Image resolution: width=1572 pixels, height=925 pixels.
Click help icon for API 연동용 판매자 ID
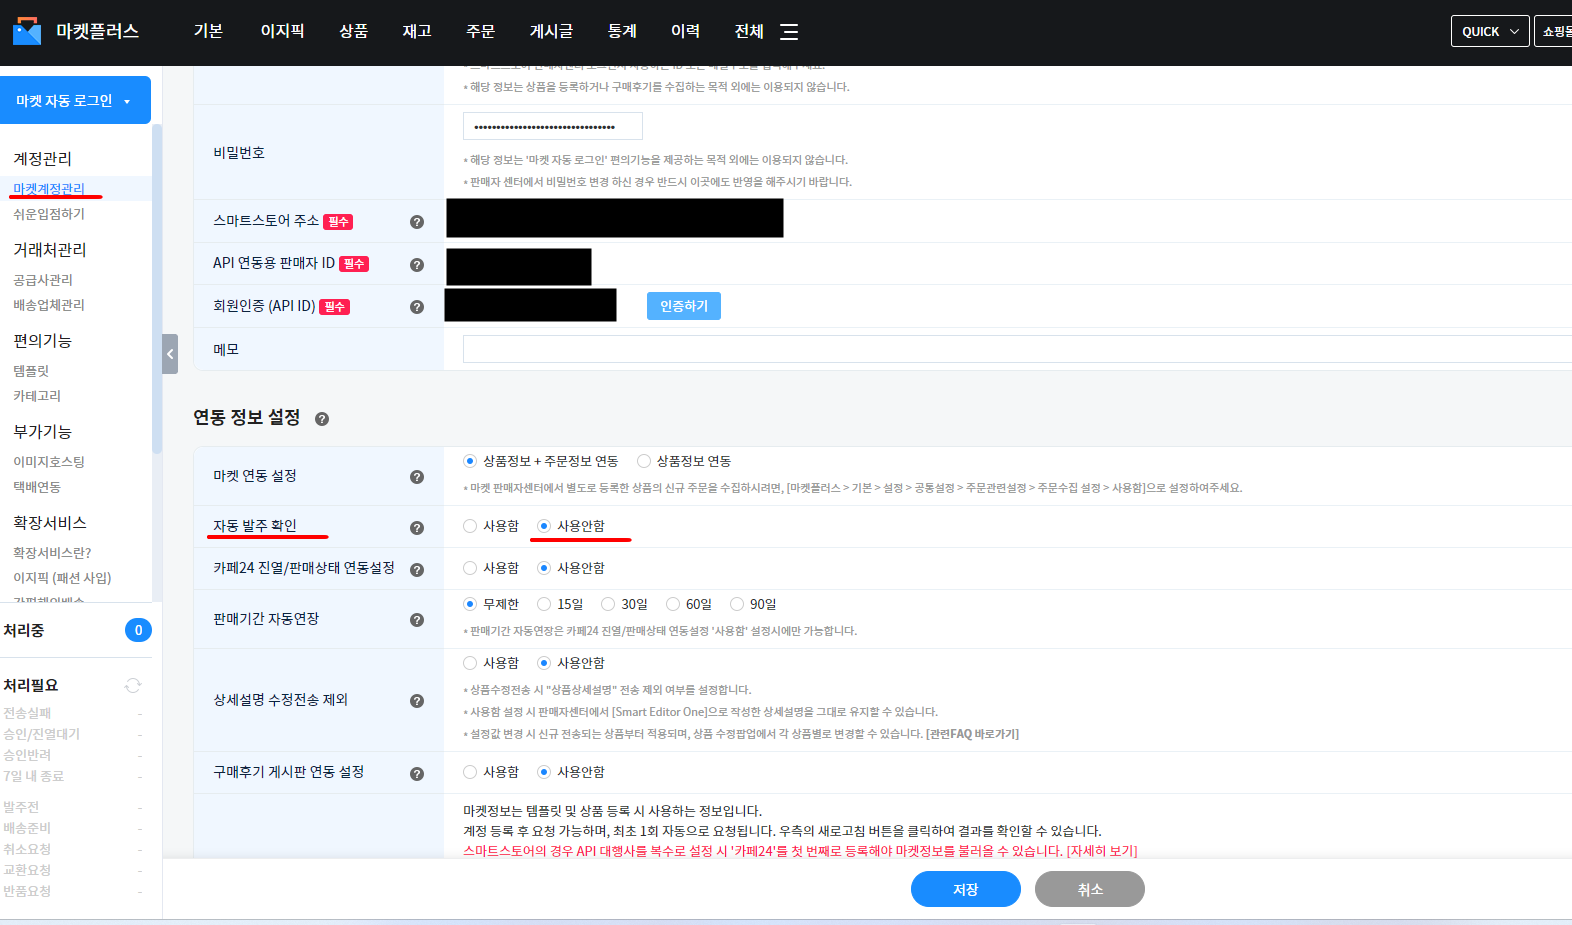coord(417,265)
